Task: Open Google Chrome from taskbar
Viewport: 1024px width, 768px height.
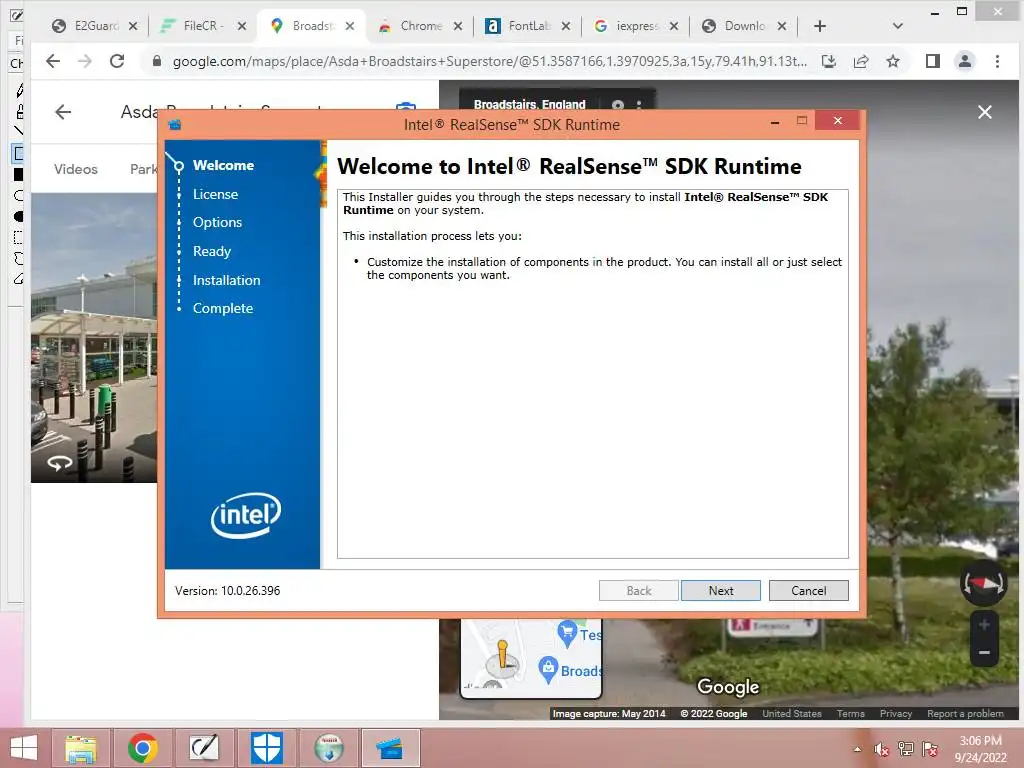Action: click(142, 748)
